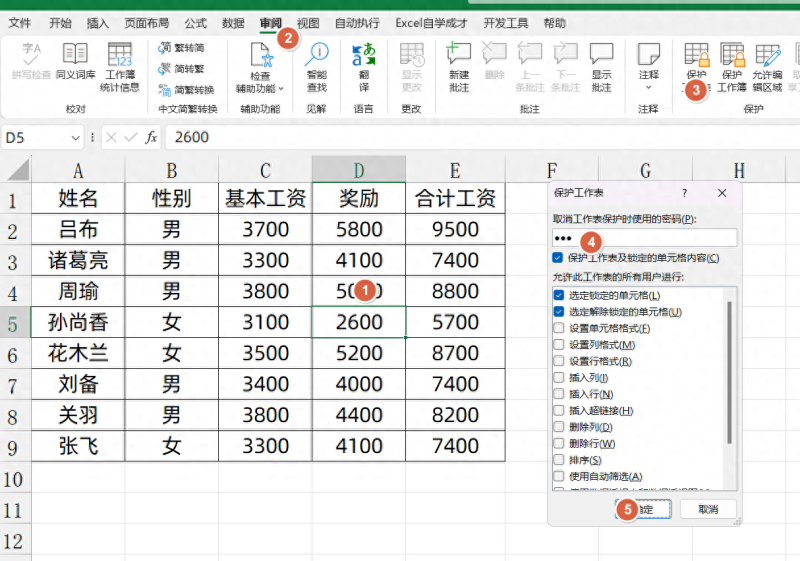Enable 插入超链接 permission

tap(559, 411)
